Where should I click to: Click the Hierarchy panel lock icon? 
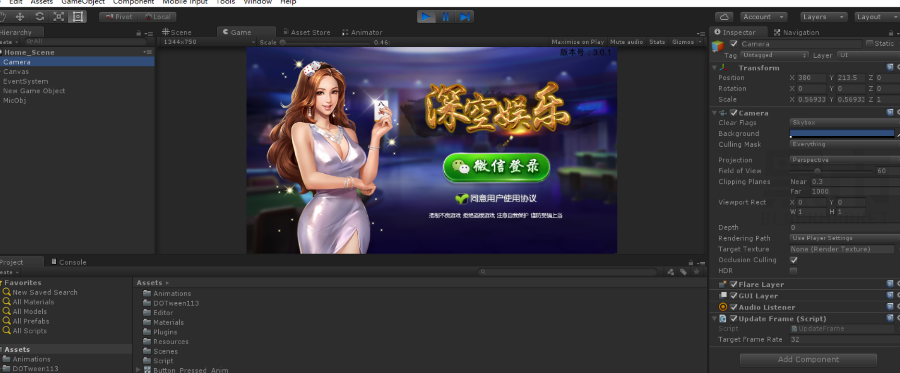pos(138,33)
